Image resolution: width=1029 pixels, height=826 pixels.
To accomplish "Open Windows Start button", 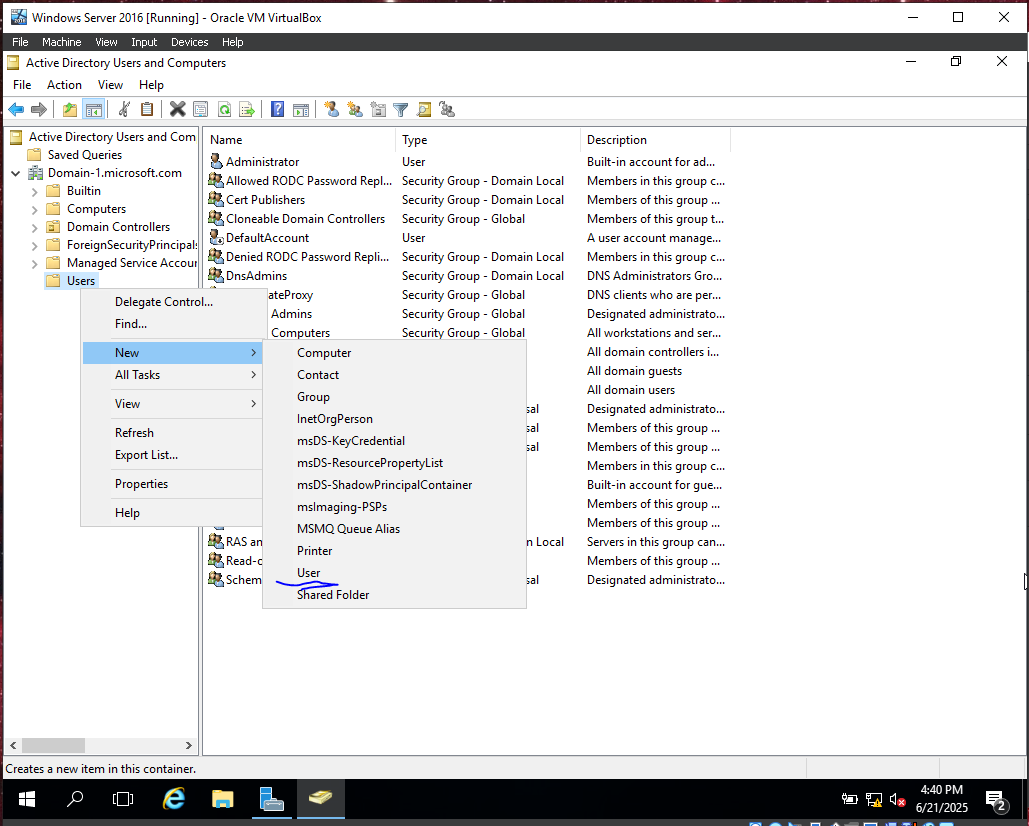I will click(x=27, y=798).
